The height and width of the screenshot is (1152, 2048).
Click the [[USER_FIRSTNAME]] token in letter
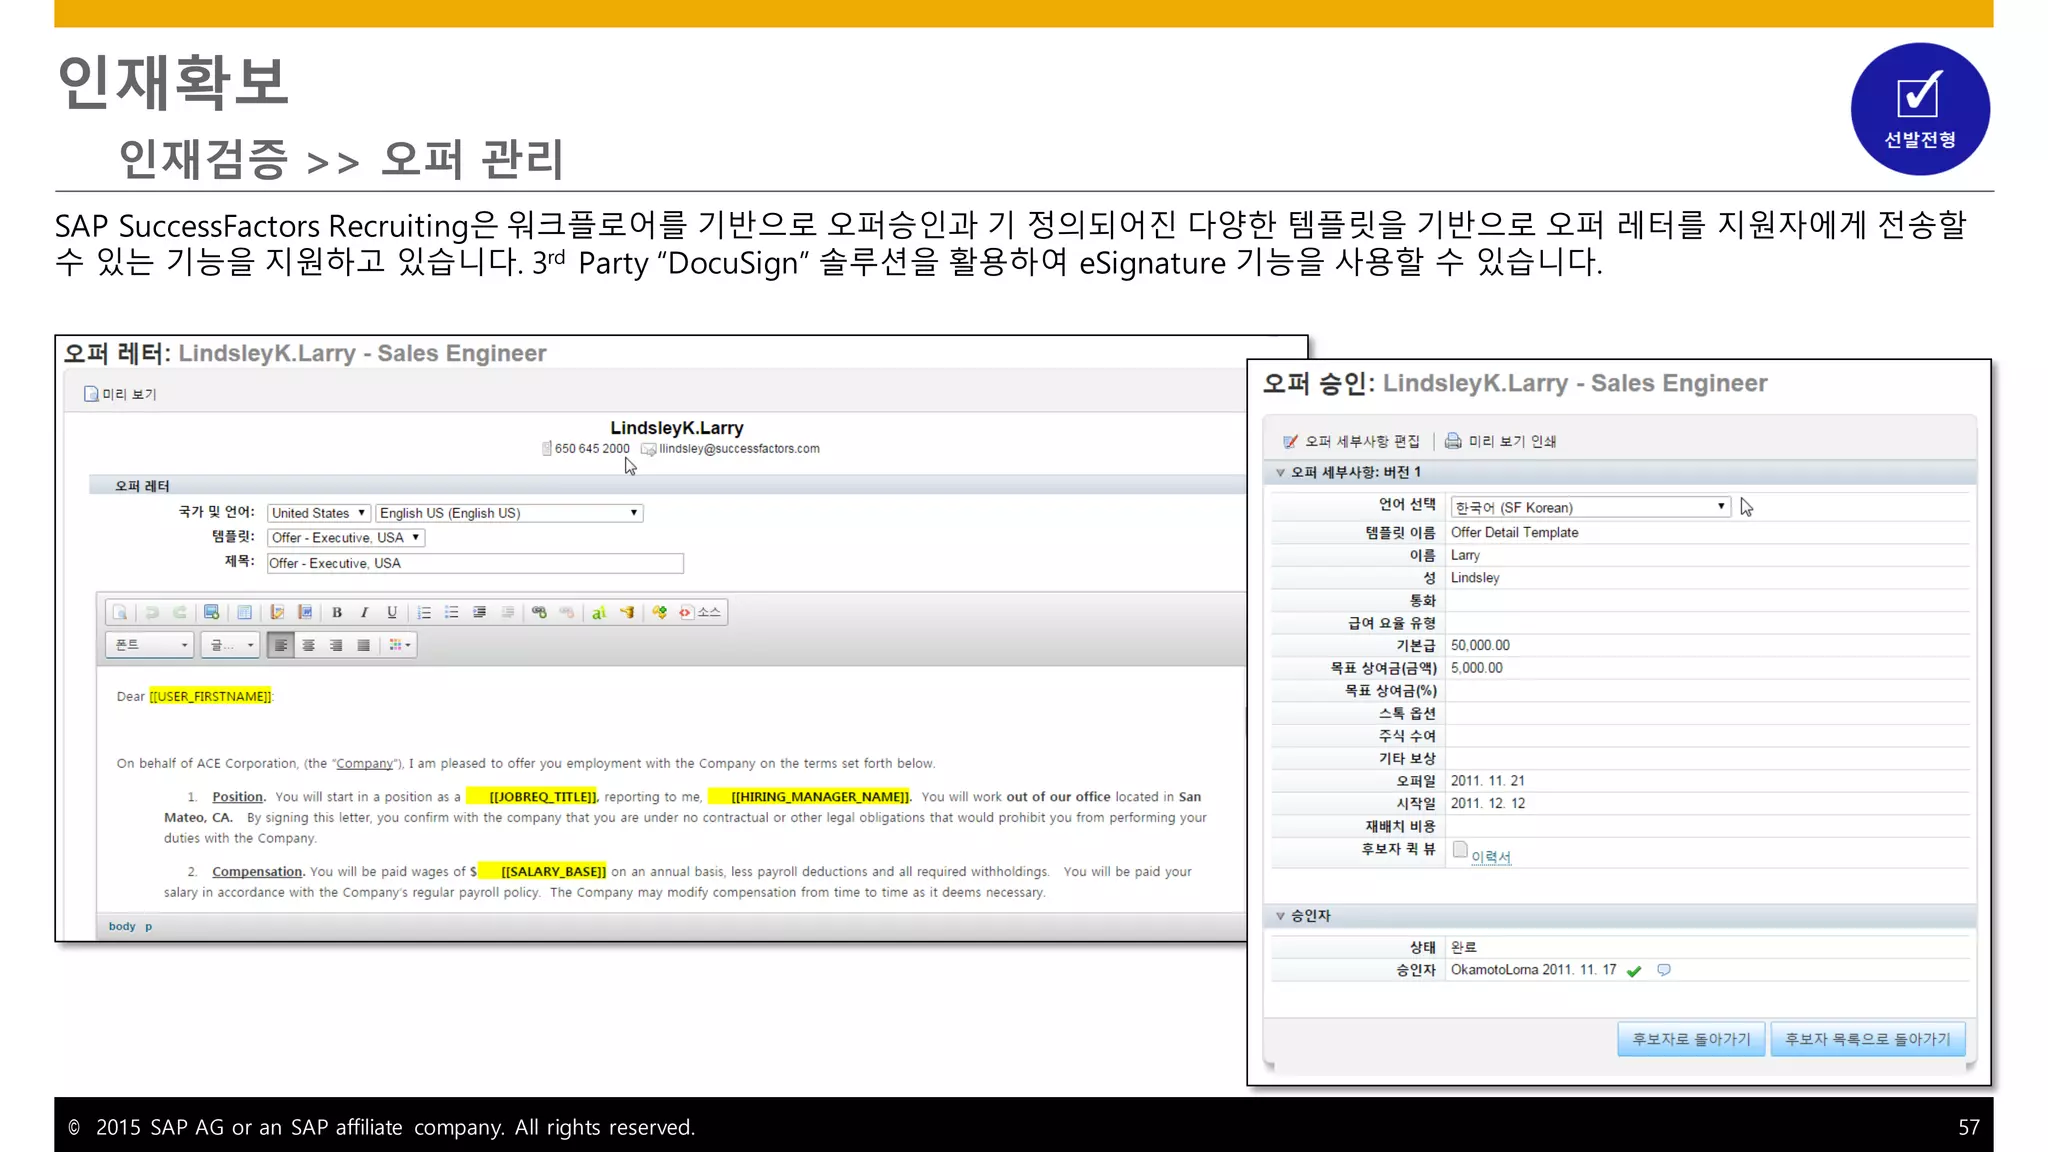point(210,697)
